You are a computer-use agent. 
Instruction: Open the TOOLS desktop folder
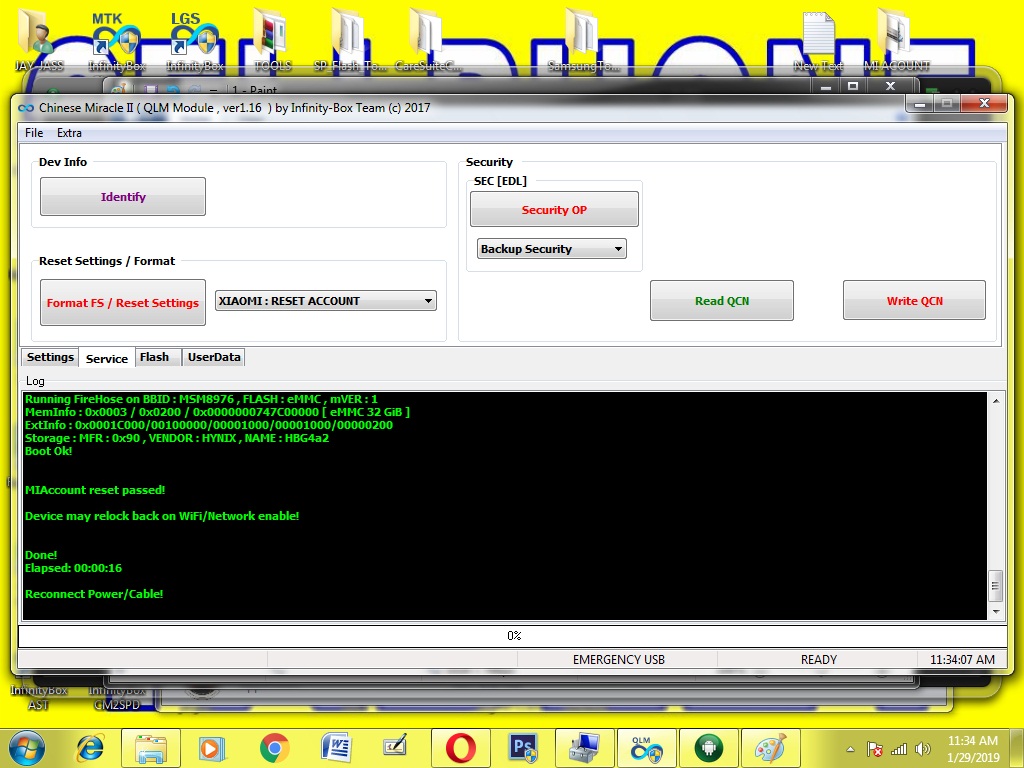(273, 40)
